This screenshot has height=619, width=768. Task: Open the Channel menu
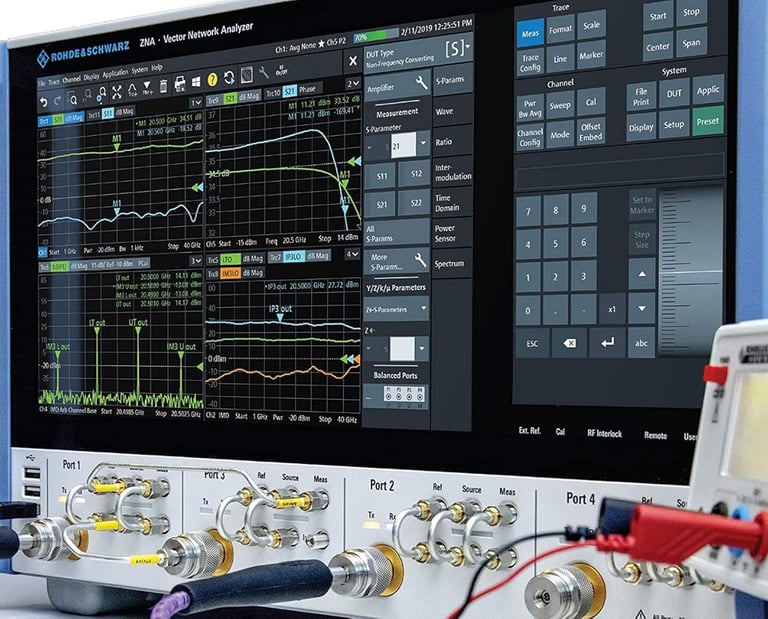(72, 79)
